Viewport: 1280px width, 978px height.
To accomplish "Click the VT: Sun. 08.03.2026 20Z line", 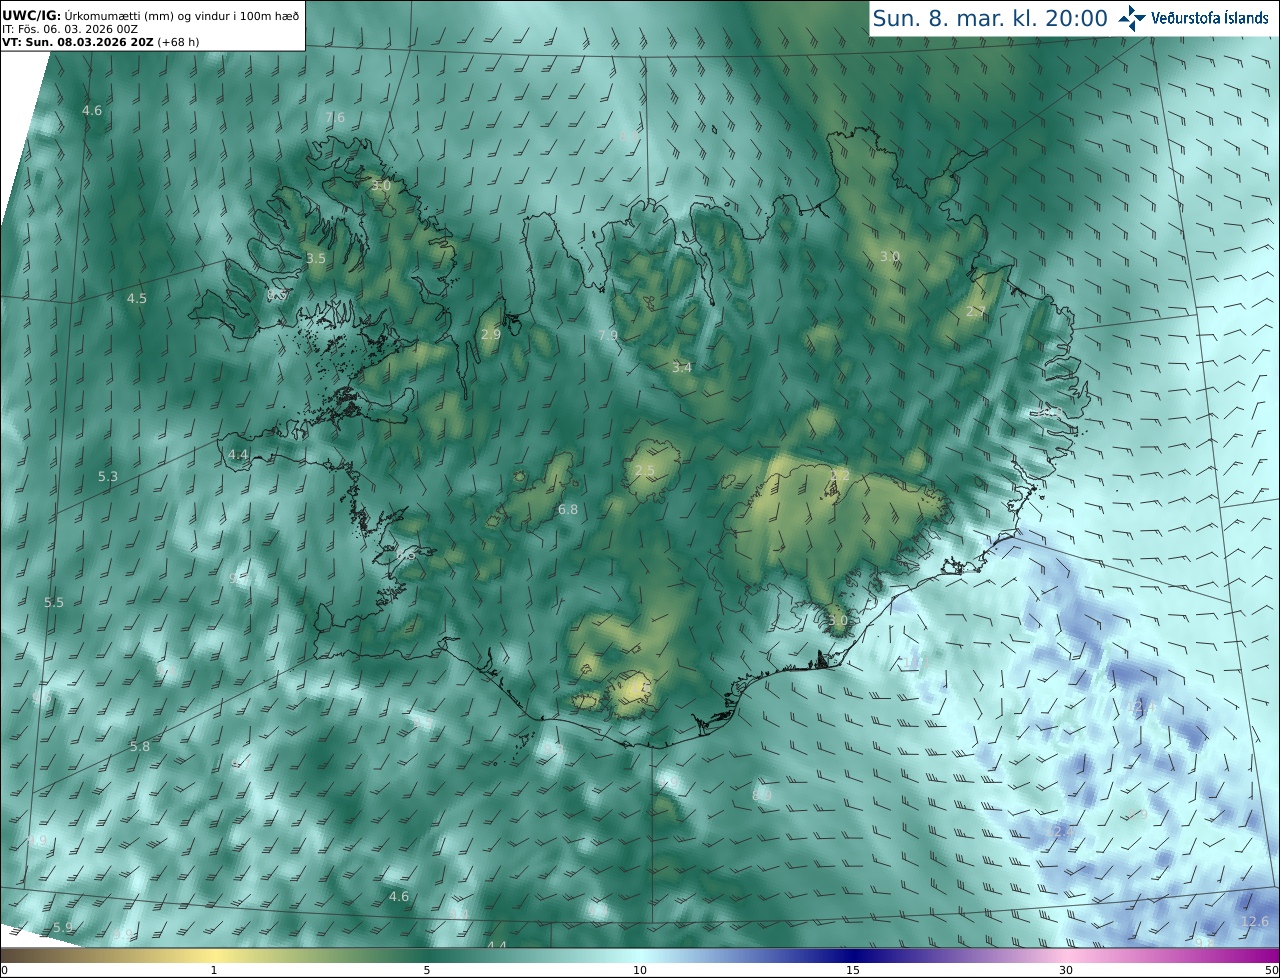I will coord(100,42).
